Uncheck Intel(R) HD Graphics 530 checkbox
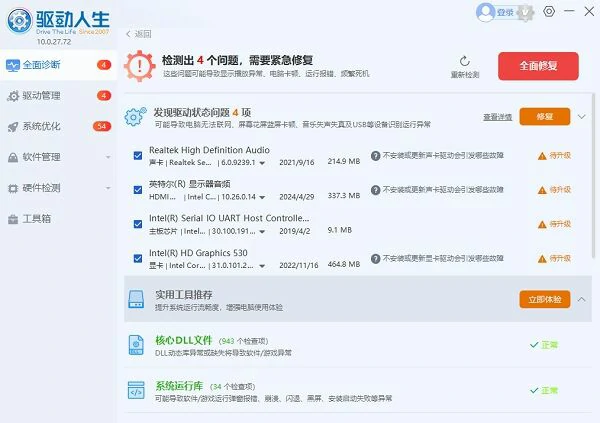 coord(138,259)
